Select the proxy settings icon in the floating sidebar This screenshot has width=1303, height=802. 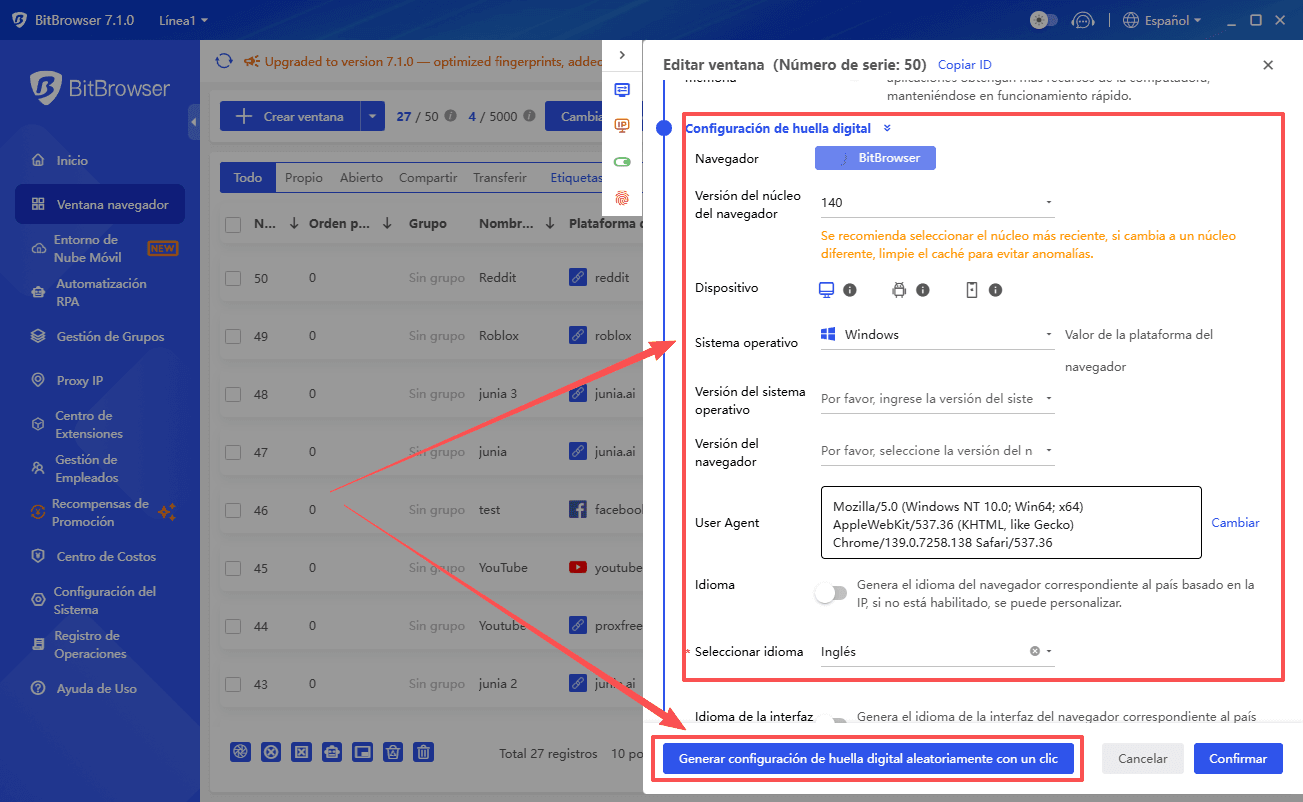622,89
